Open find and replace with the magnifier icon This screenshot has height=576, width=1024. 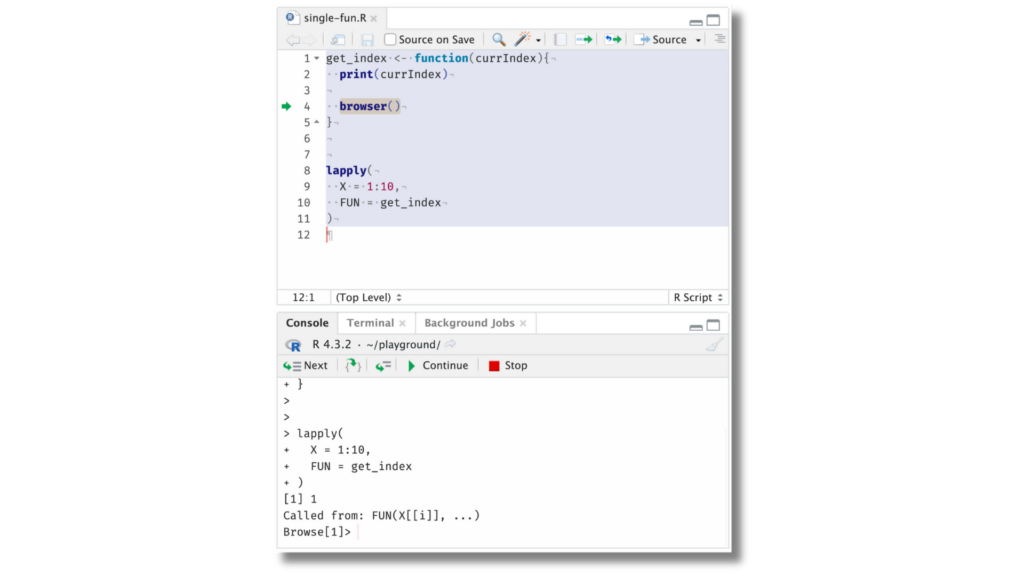point(498,39)
